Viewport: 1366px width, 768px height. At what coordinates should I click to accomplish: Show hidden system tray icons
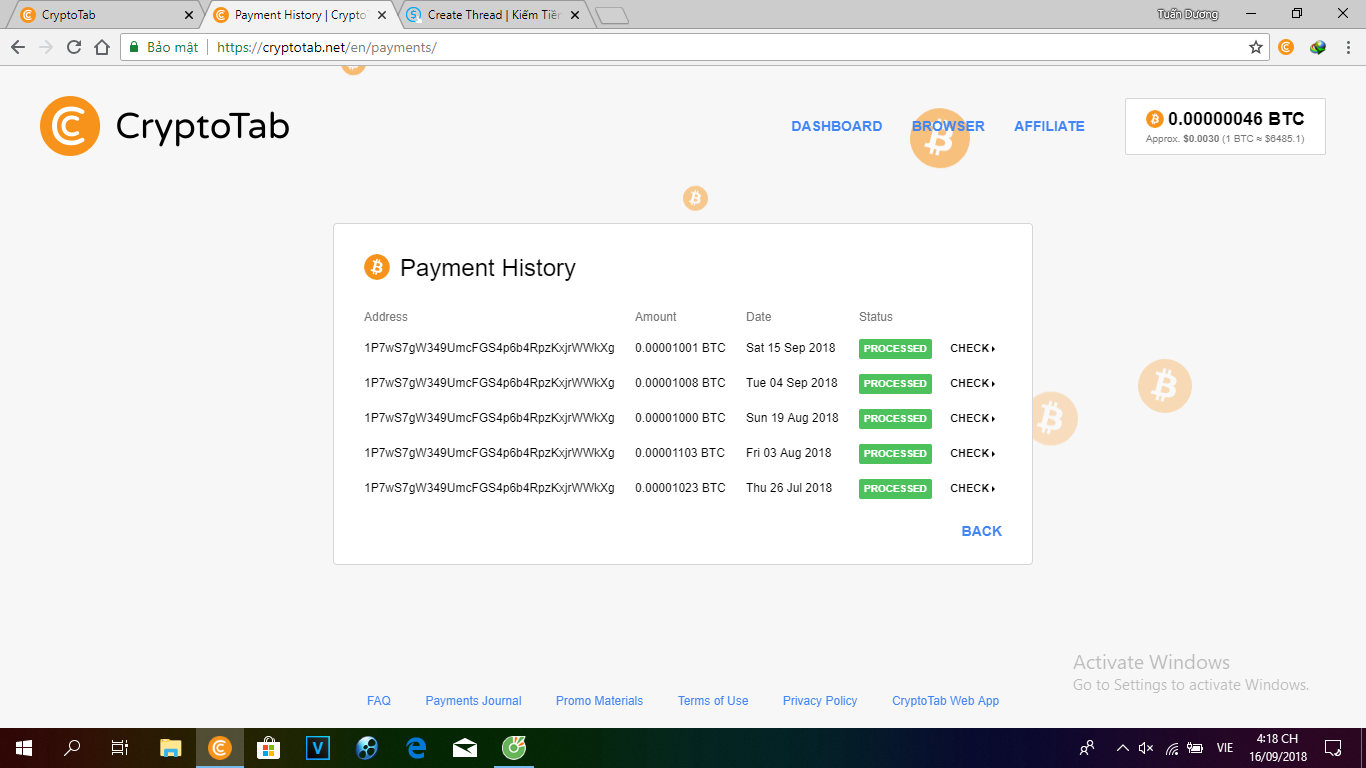point(1122,748)
